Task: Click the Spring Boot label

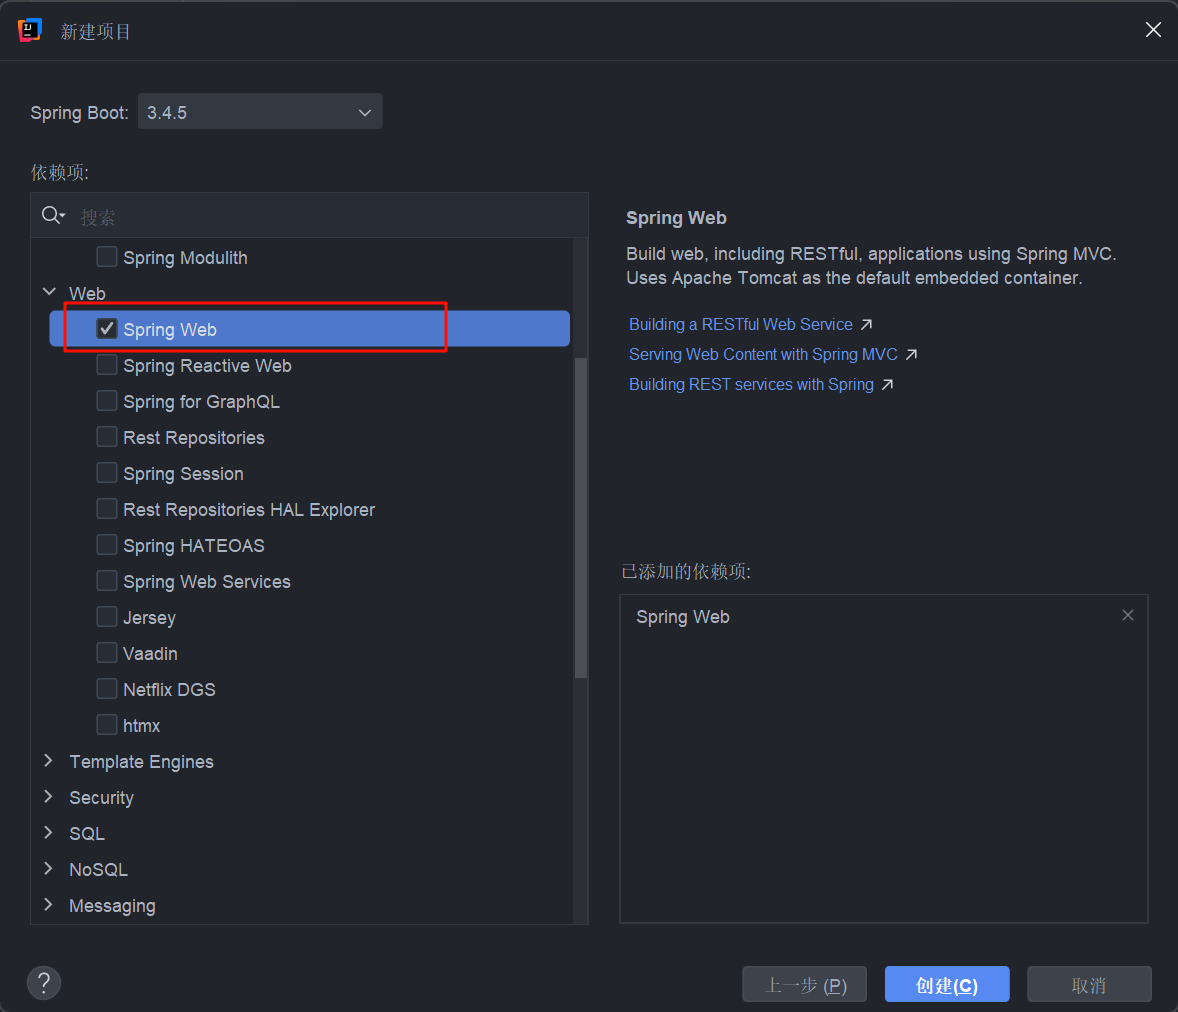Action: pos(79,113)
